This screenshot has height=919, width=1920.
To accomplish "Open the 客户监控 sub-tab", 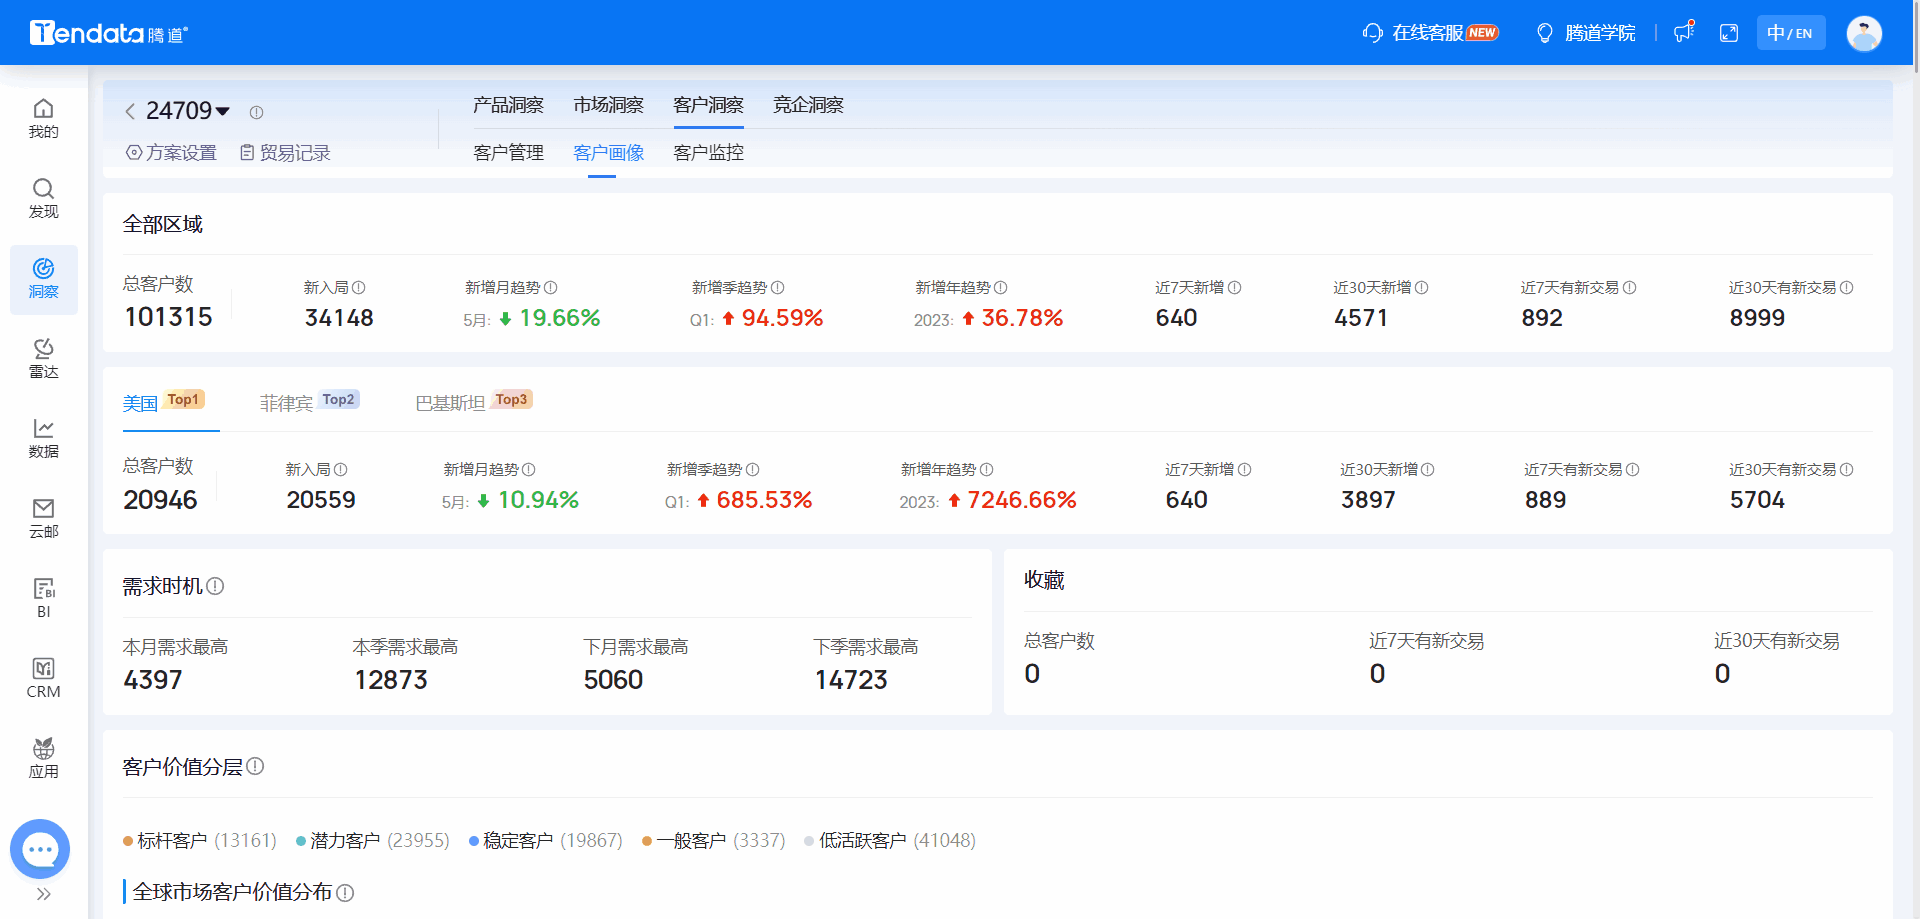I will tap(708, 152).
